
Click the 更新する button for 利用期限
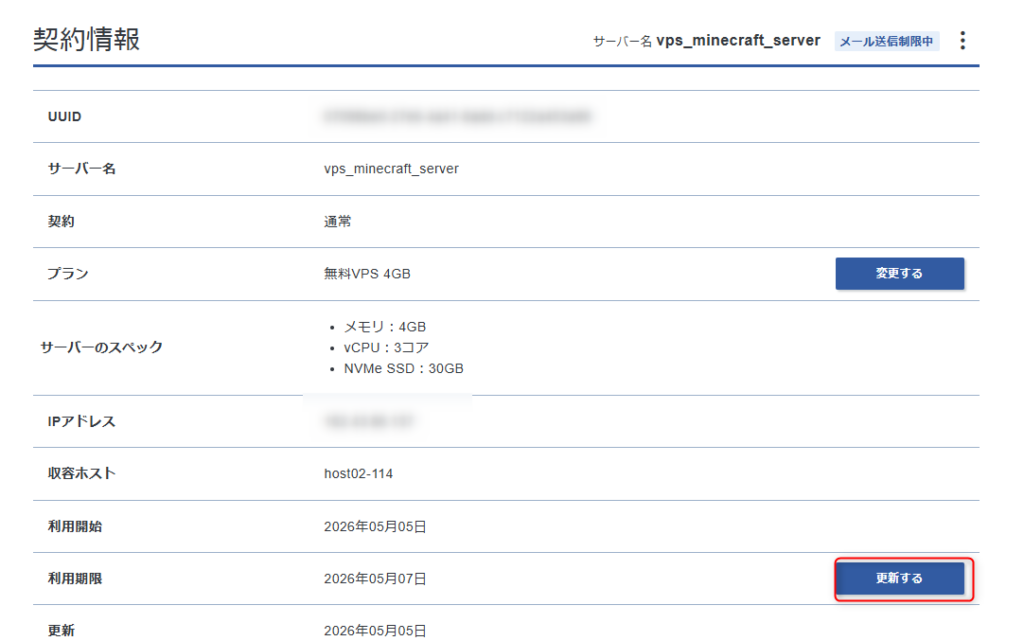tap(899, 578)
